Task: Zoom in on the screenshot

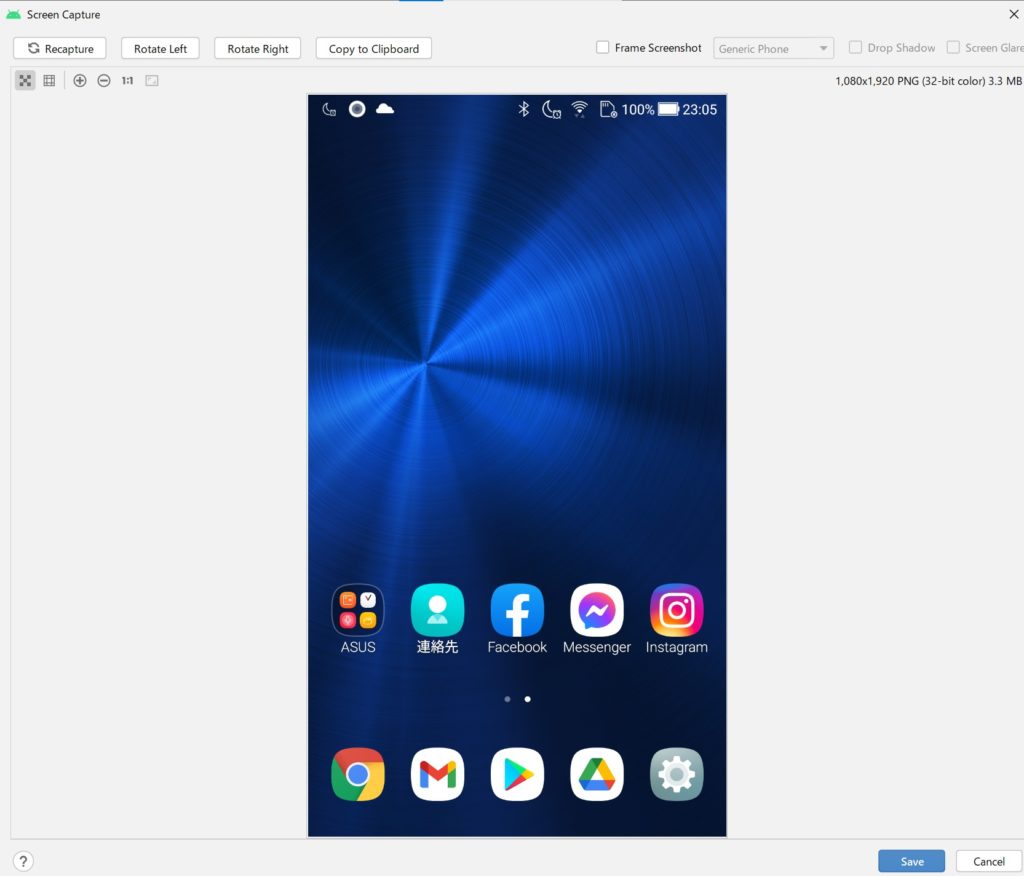Action: pos(80,80)
